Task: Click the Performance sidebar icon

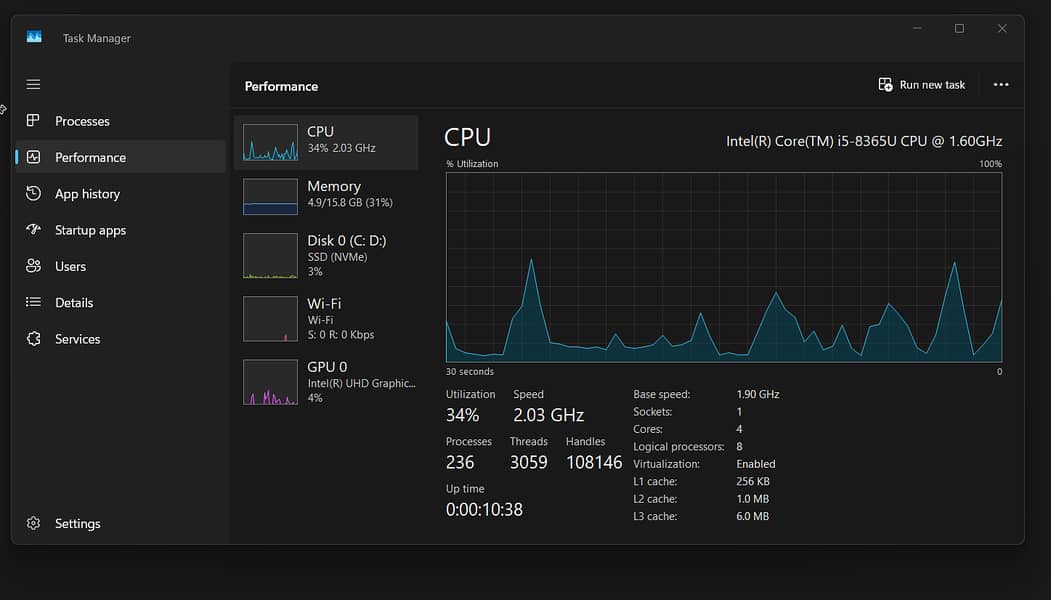Action: coord(33,157)
